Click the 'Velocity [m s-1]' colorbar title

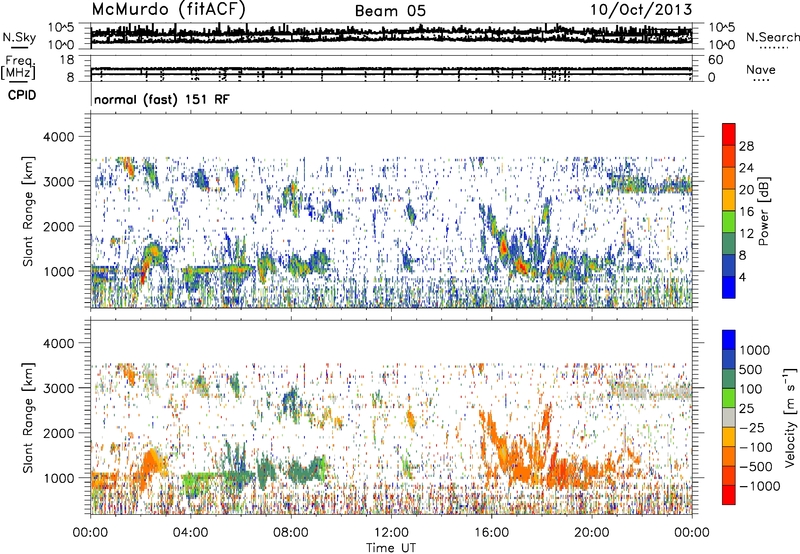coord(790,416)
